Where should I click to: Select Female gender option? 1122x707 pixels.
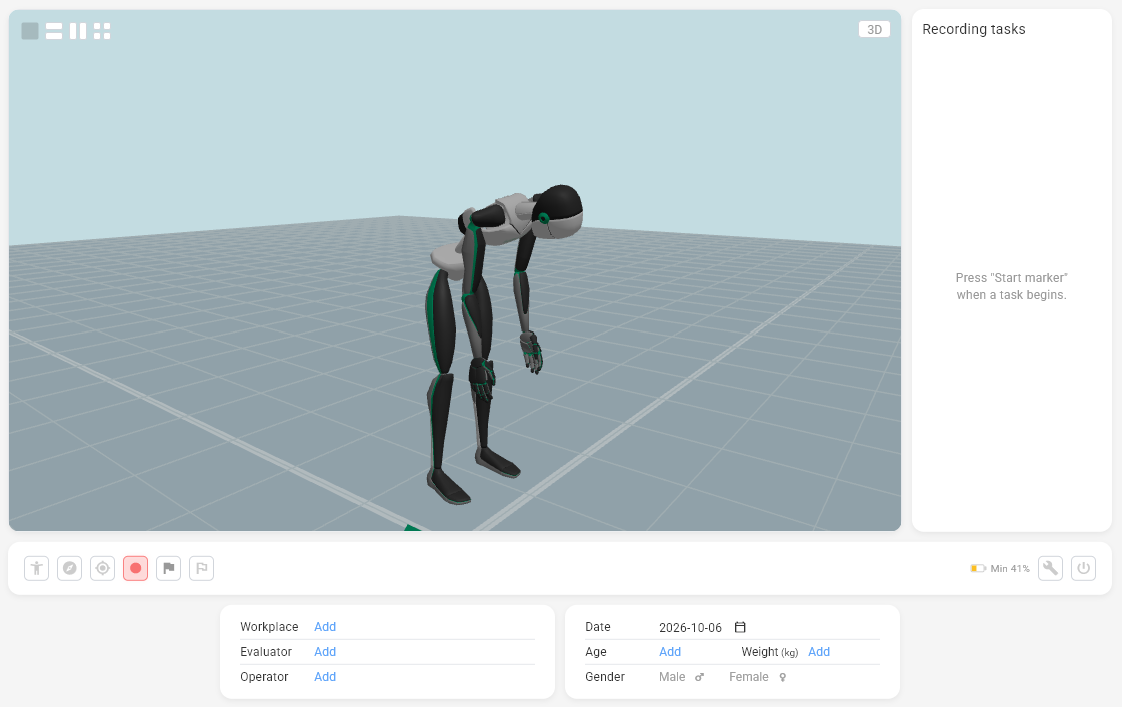click(x=758, y=677)
